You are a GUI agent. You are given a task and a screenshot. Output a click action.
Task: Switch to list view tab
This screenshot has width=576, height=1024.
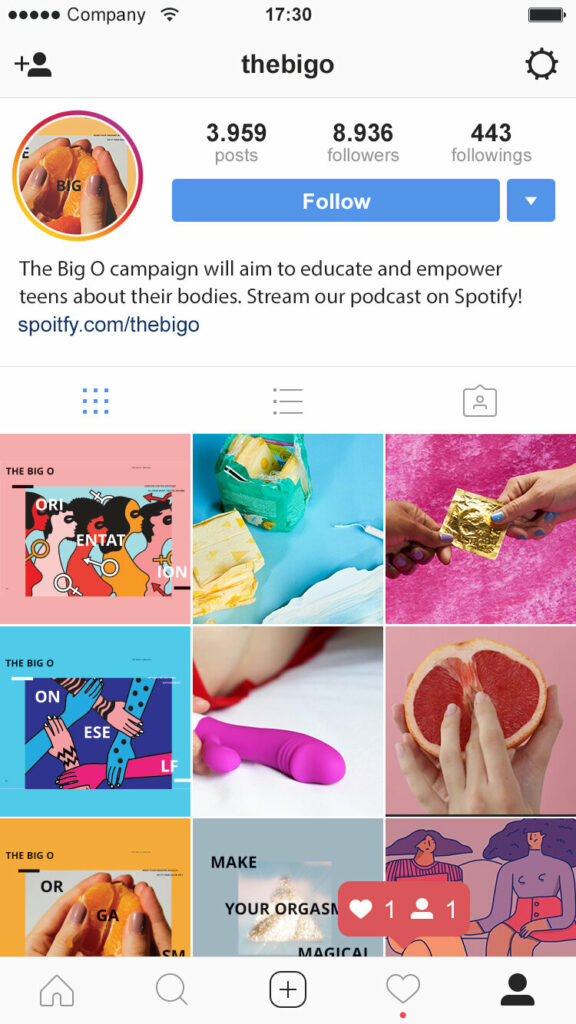point(288,401)
